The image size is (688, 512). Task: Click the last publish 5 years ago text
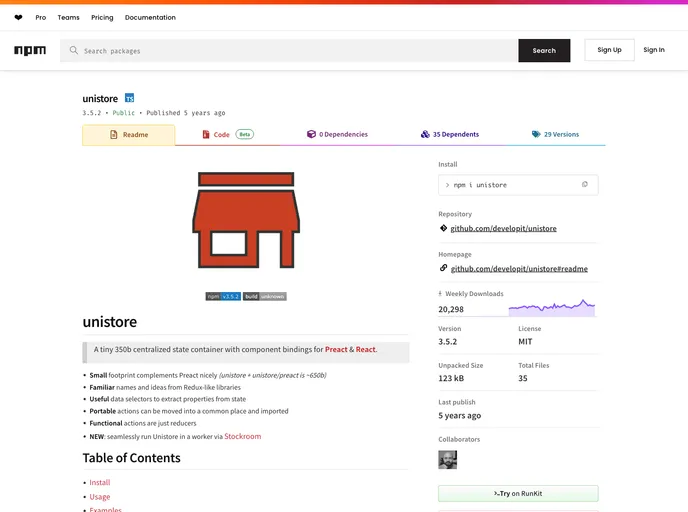[459, 415]
